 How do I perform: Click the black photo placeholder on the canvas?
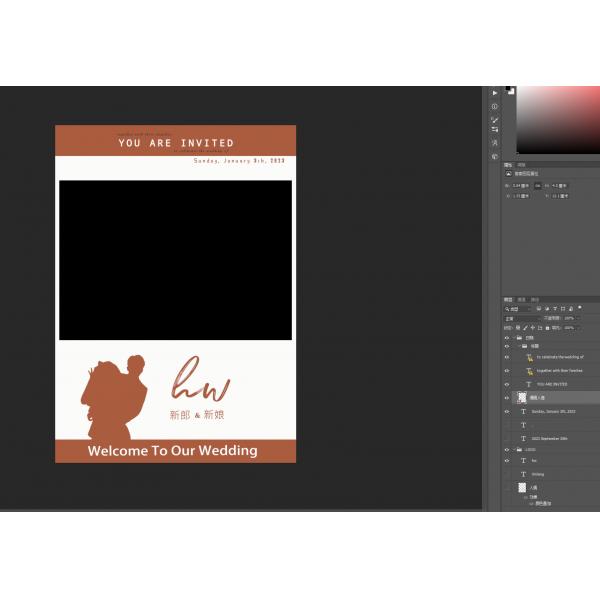click(175, 260)
